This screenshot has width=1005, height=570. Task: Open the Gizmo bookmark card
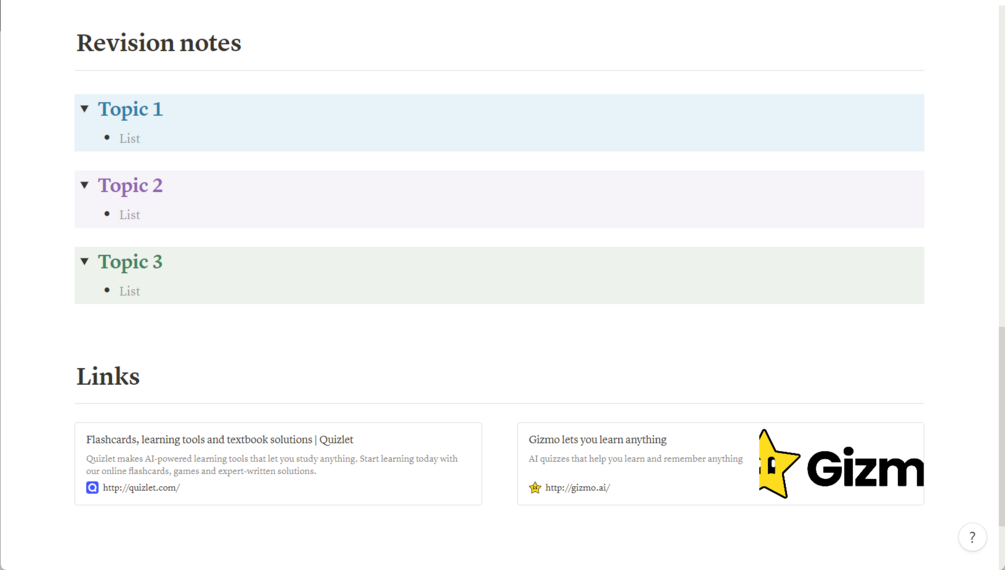pos(720,464)
